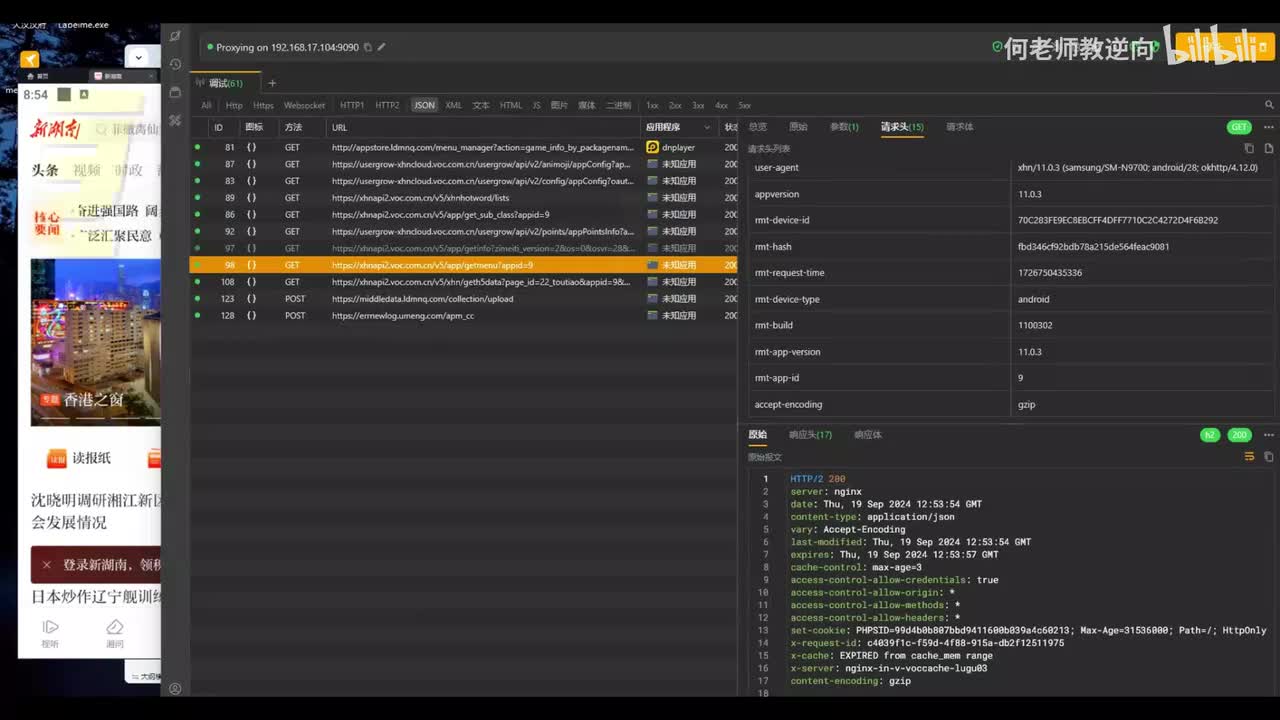Click the rmt-device-id header value
The width and height of the screenshot is (1280, 720).
1117,220
